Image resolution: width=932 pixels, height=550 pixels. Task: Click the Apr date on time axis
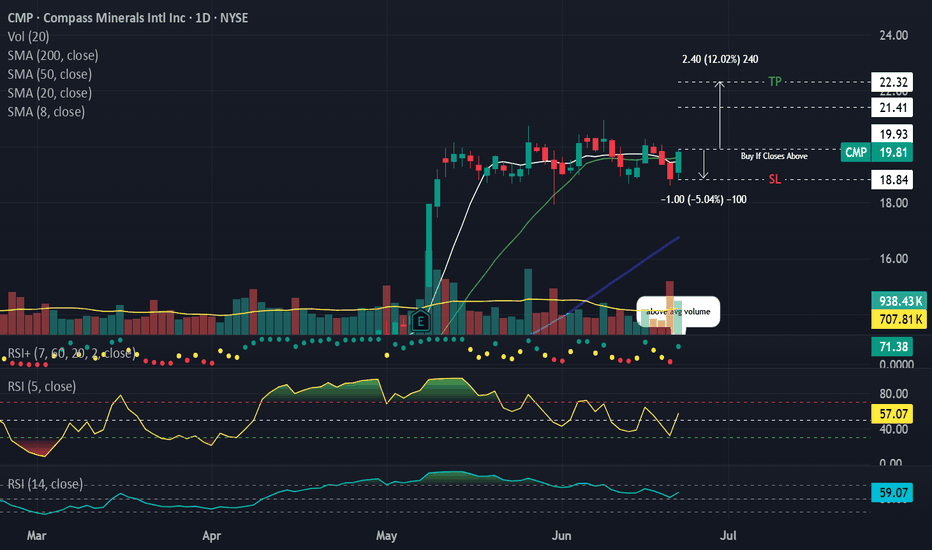click(x=212, y=536)
